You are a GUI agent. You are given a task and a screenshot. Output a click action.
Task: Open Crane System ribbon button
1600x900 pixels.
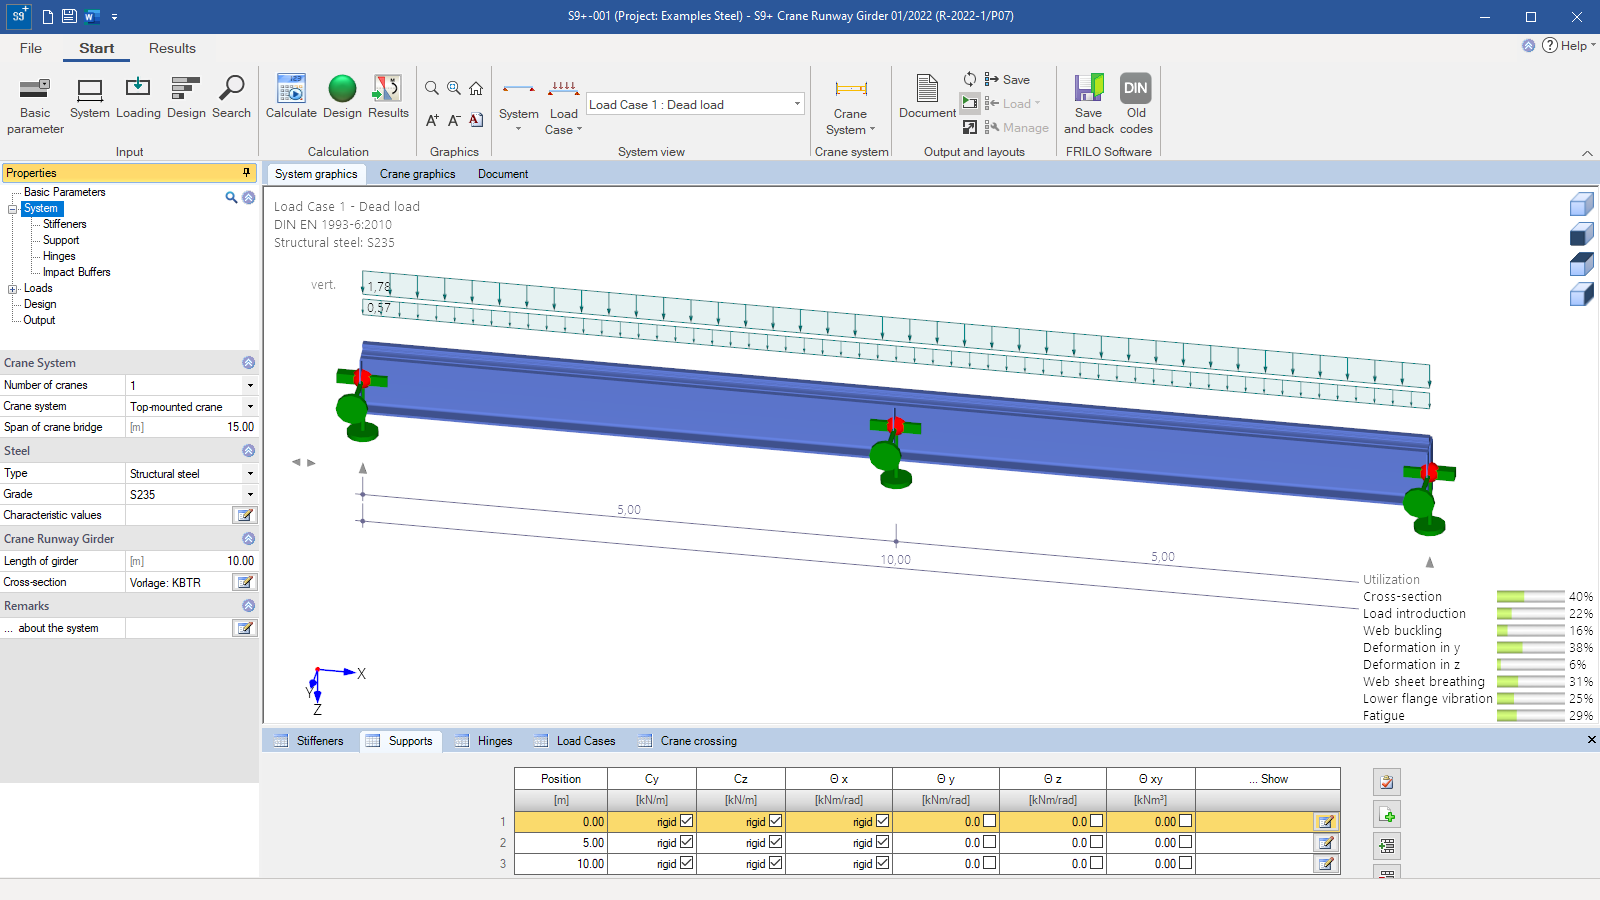[x=850, y=105]
